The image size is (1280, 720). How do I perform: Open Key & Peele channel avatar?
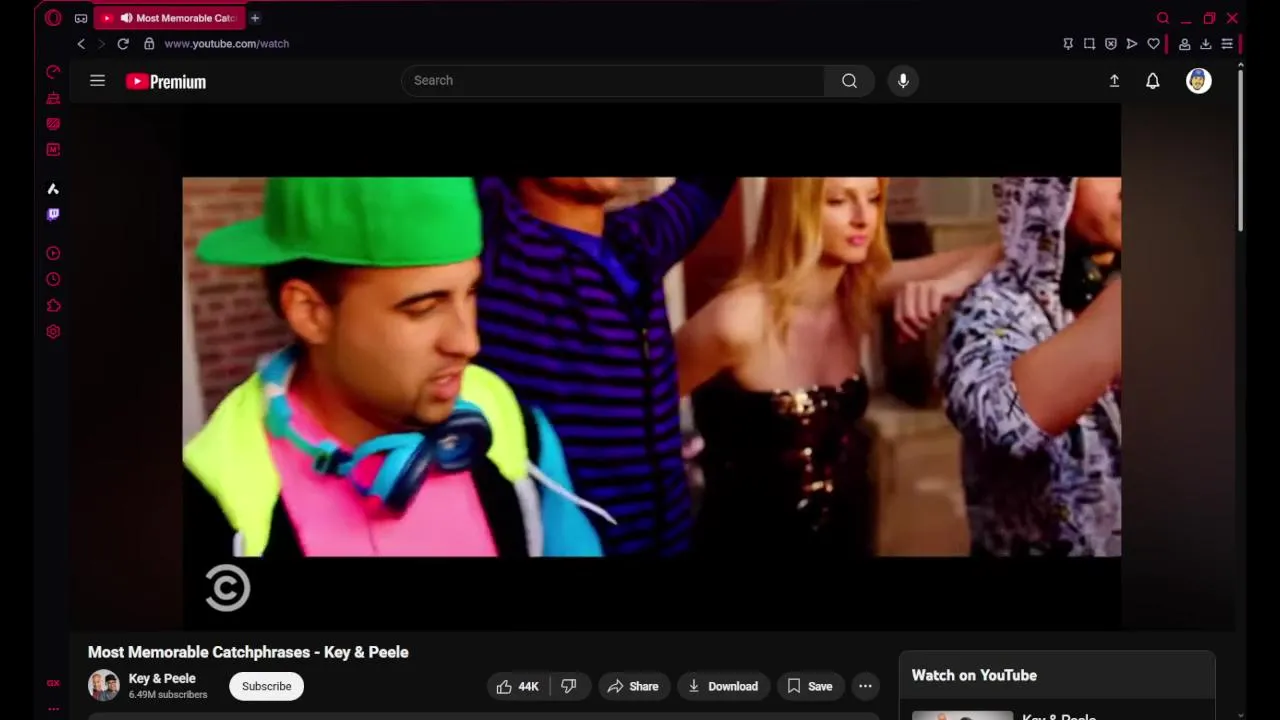104,686
